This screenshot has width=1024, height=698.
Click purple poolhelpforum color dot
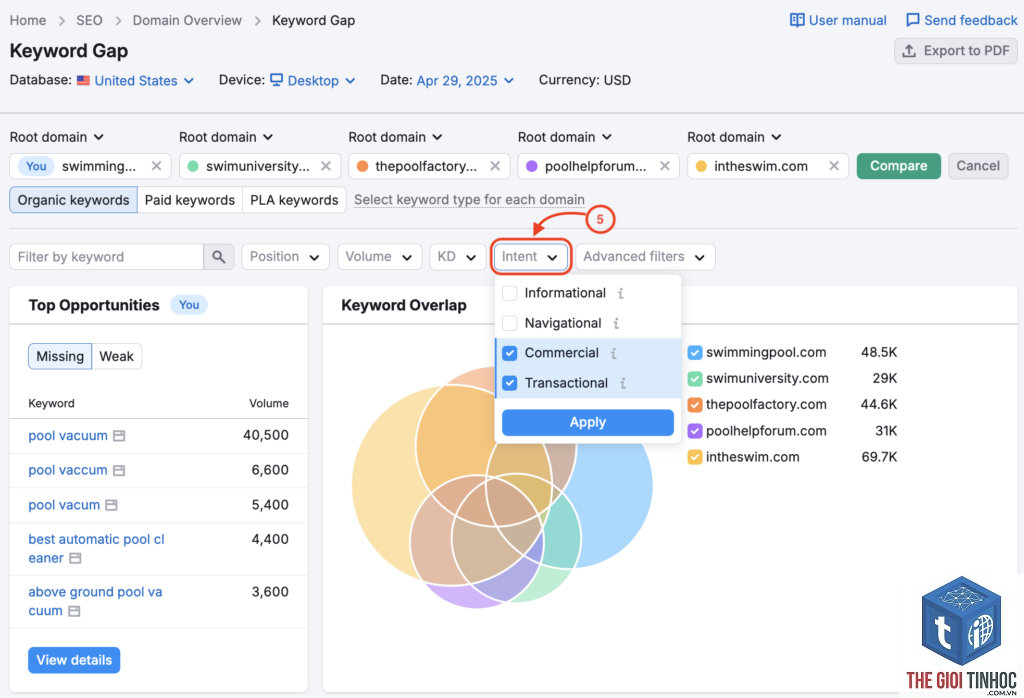pos(532,166)
